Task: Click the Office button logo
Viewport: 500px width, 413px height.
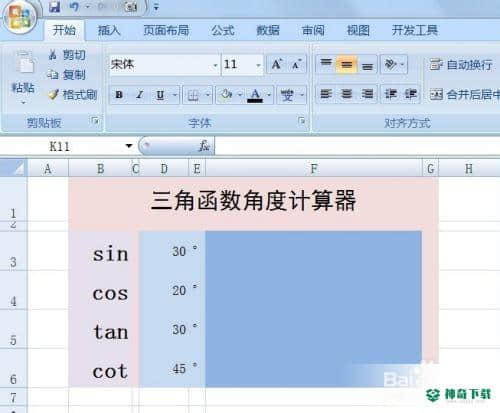Action: click(20, 17)
